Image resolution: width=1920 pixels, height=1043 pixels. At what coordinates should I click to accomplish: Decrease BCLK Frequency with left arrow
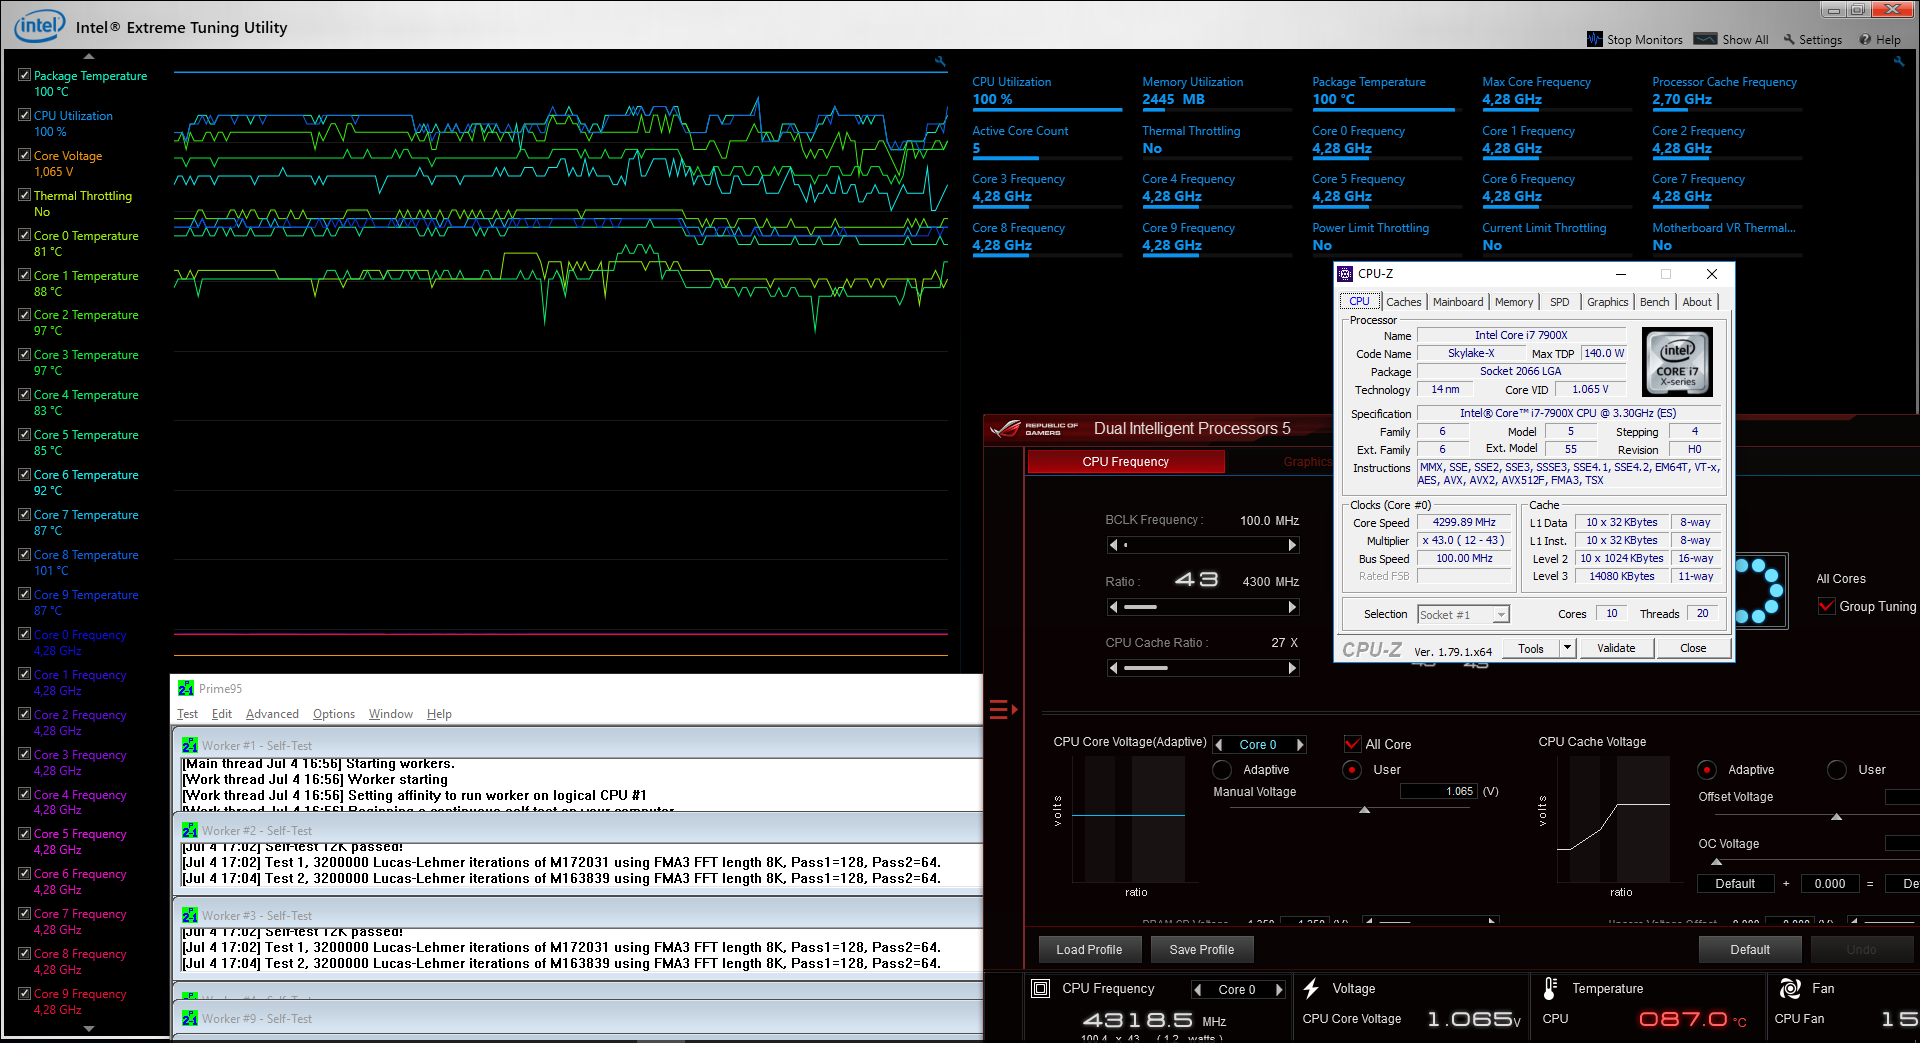tap(1113, 545)
